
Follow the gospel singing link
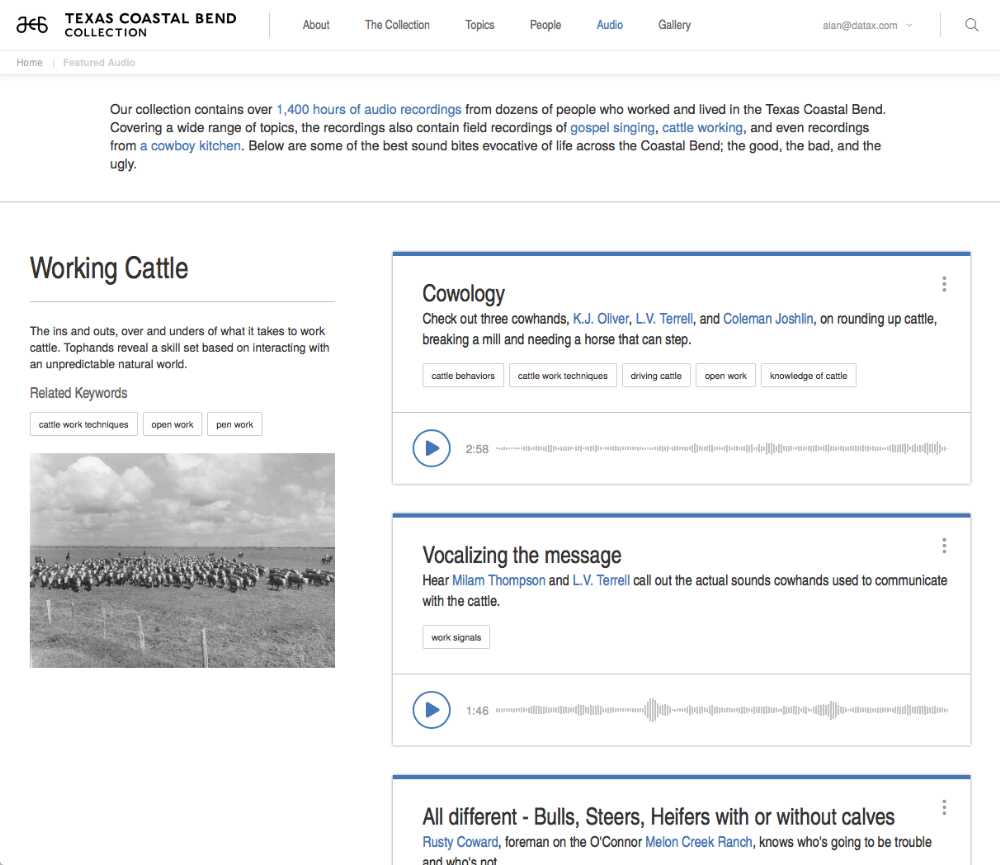612,128
